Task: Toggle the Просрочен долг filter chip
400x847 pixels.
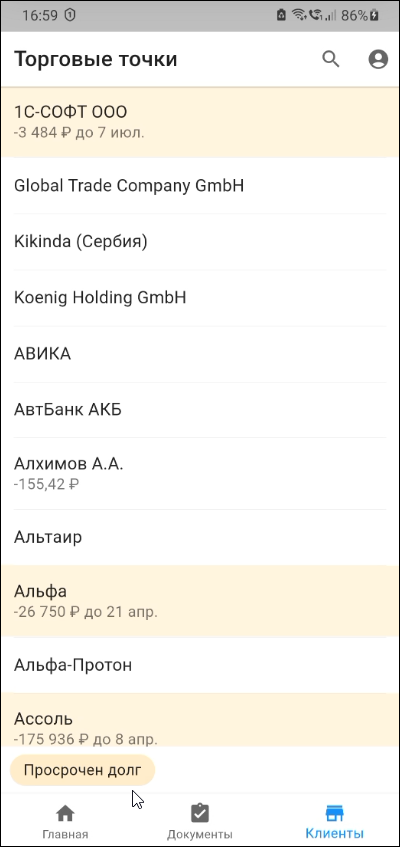Action: [82, 770]
